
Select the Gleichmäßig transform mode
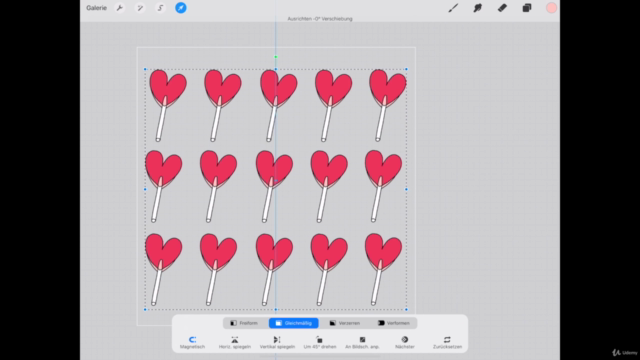pos(294,323)
